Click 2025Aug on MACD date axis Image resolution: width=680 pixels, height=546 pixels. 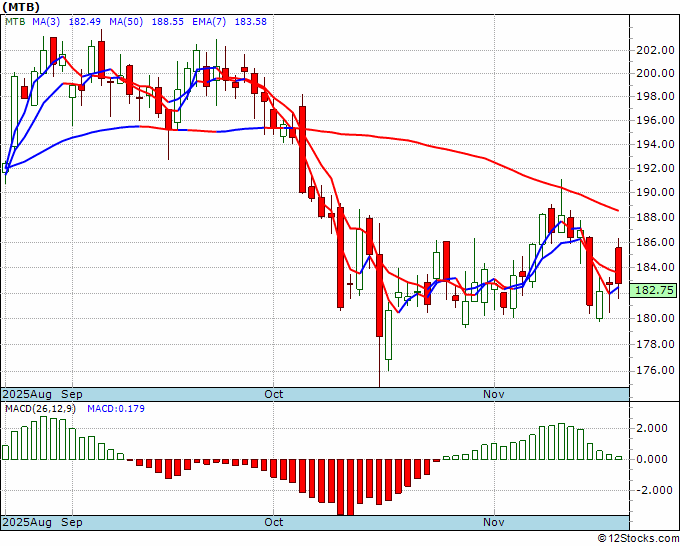(x=27, y=522)
